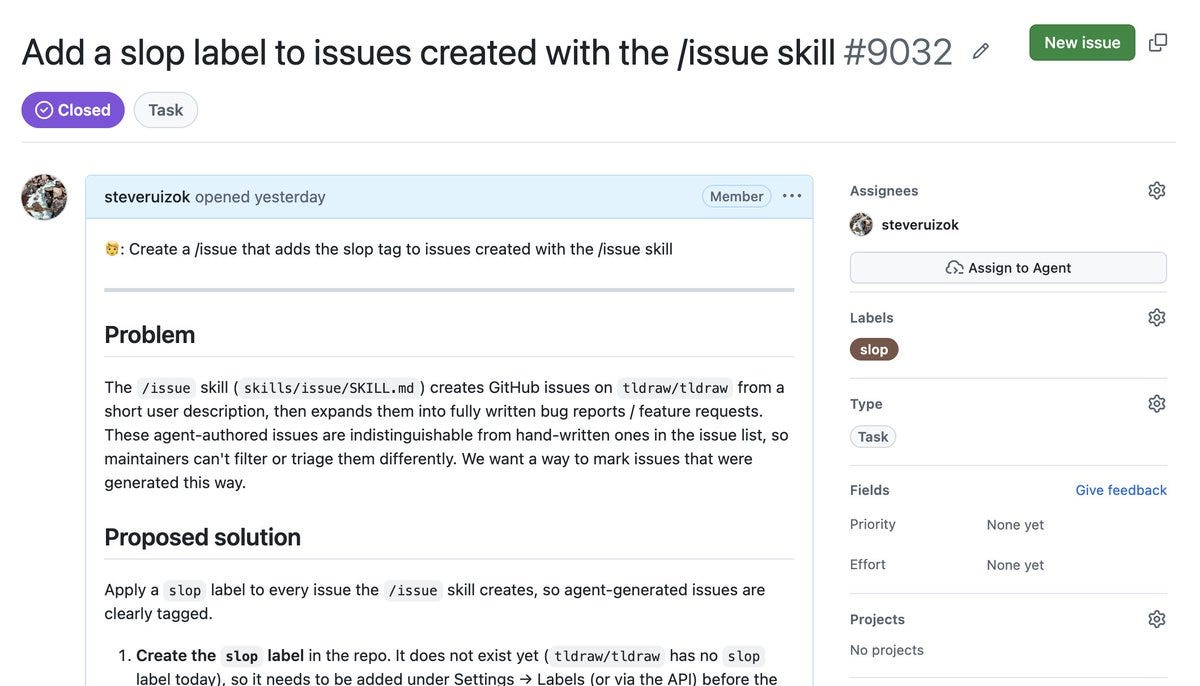Open the Labels gear settings
This screenshot has height=686, width=1200.
(1157, 317)
